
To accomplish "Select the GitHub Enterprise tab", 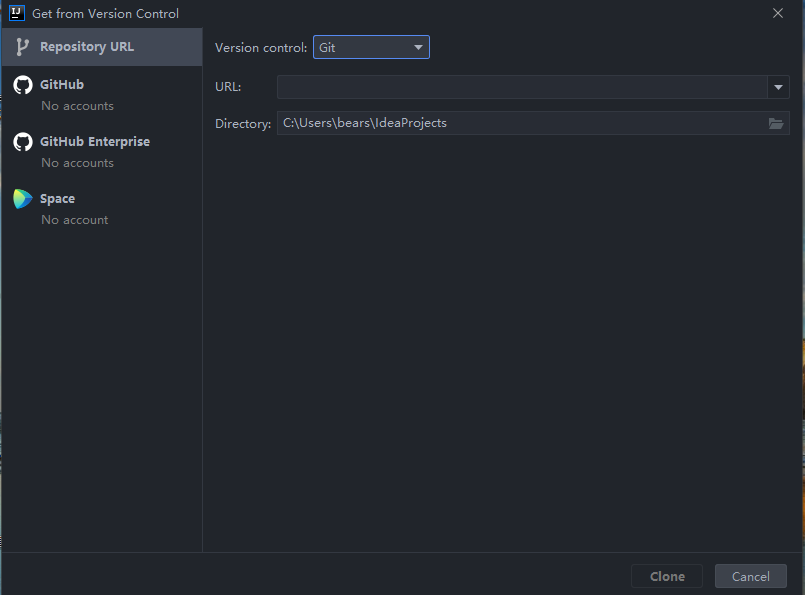I will (x=102, y=151).
